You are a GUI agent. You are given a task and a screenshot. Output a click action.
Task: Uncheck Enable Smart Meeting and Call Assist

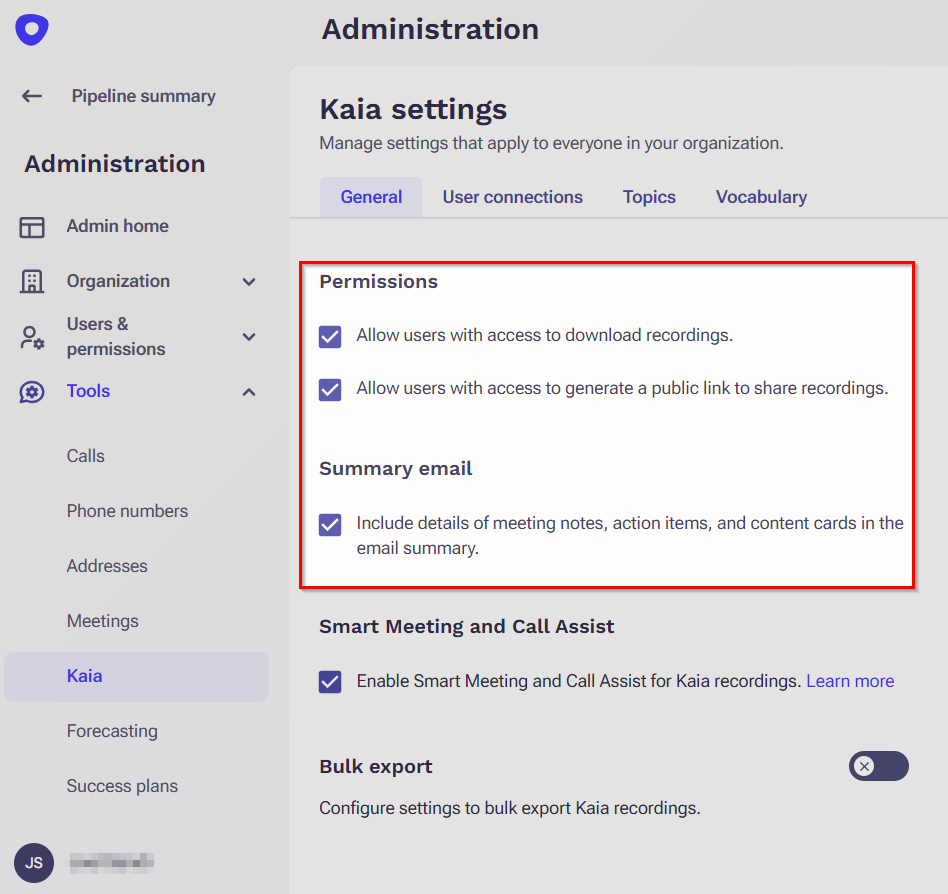pyautogui.click(x=330, y=682)
